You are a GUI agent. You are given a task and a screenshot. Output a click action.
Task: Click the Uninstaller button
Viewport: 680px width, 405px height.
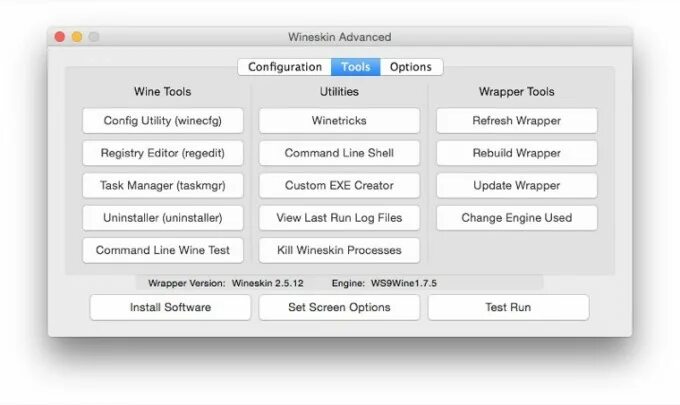coord(163,217)
